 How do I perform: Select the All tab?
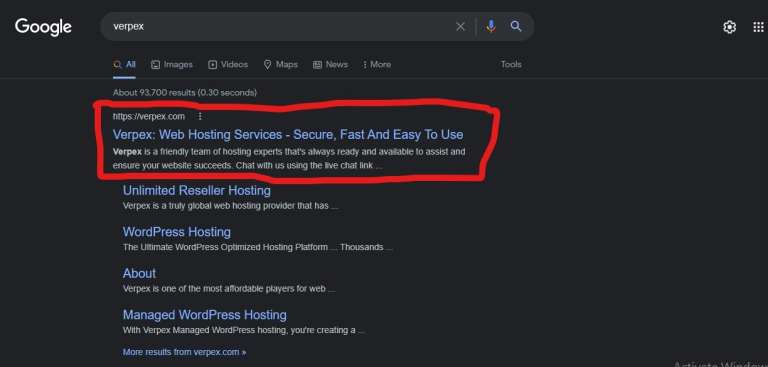coord(124,64)
